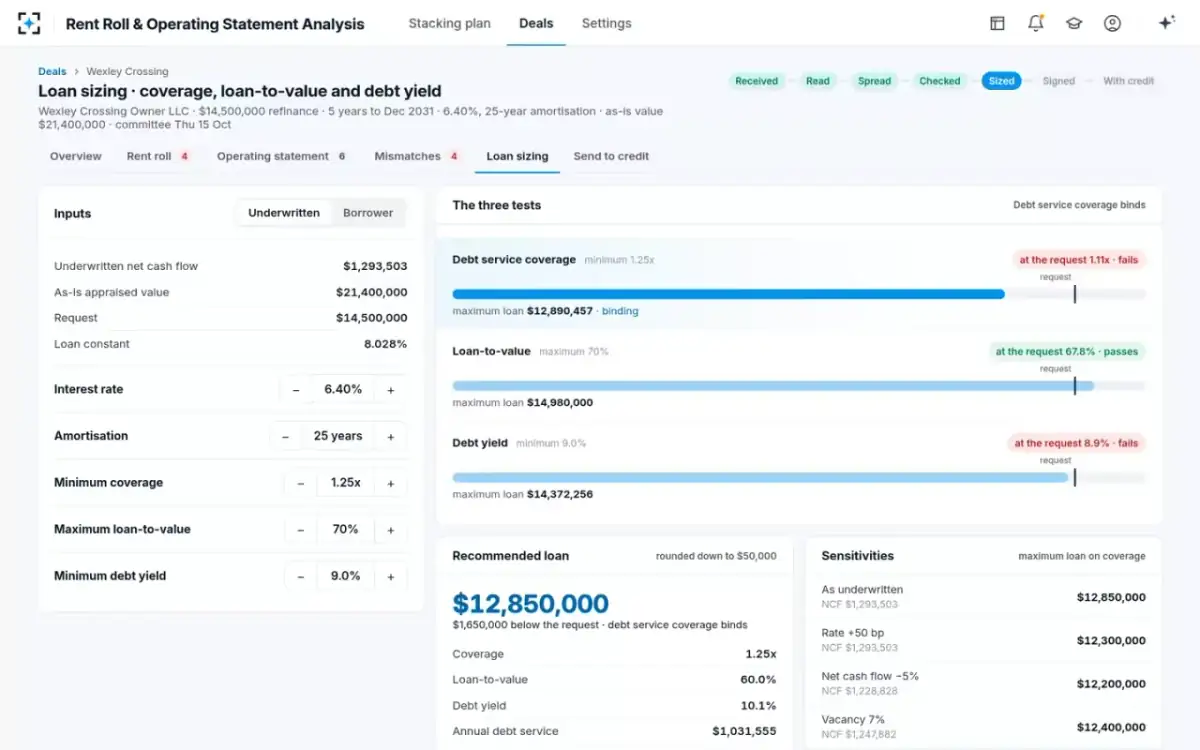This screenshot has width=1200, height=750.
Task: Click the Debt yield progress bar
Action: [x=799, y=478]
